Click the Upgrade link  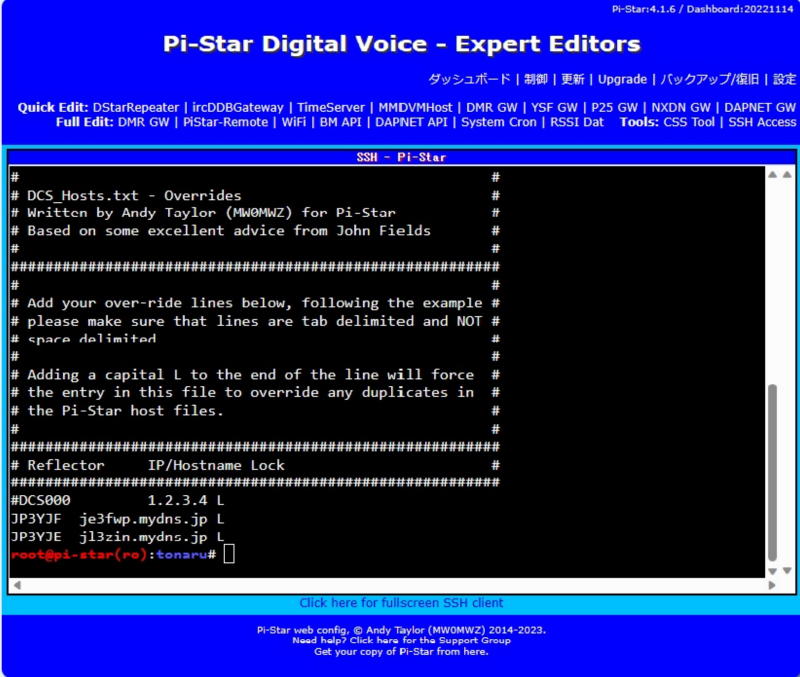(622, 80)
